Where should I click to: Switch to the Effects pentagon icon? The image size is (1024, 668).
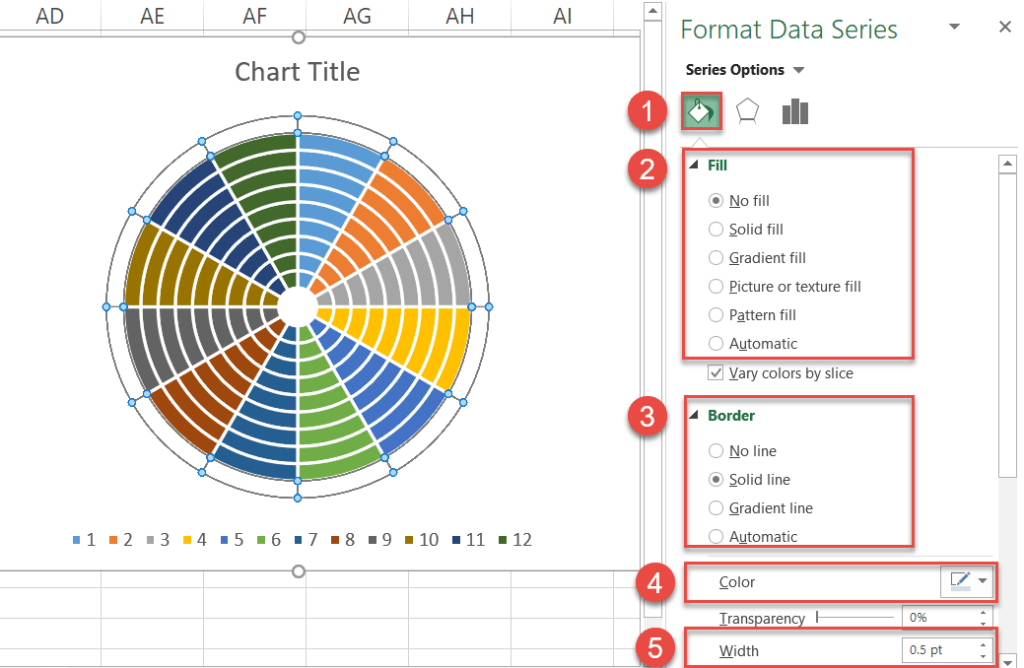(746, 111)
